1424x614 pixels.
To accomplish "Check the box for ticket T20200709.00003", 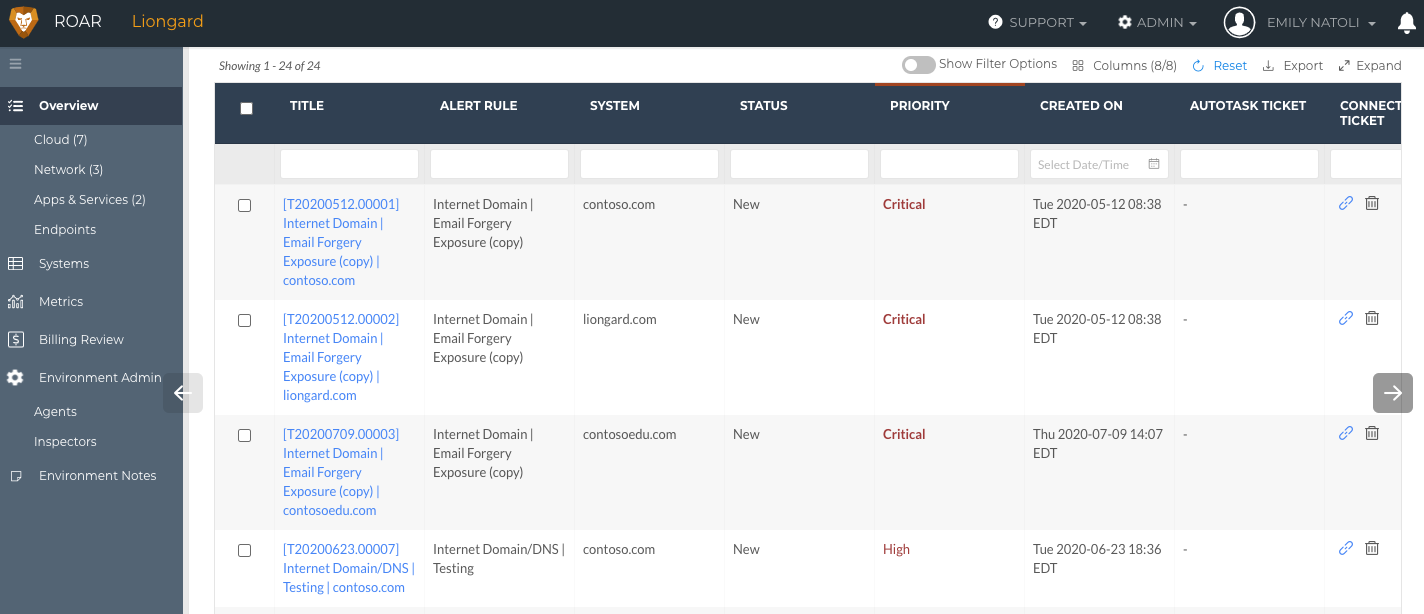I will [x=244, y=435].
